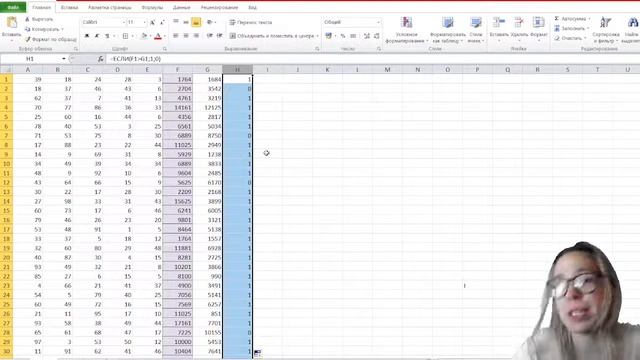Switch to the Данные tab
The width and height of the screenshot is (640, 360).
pos(181,7)
